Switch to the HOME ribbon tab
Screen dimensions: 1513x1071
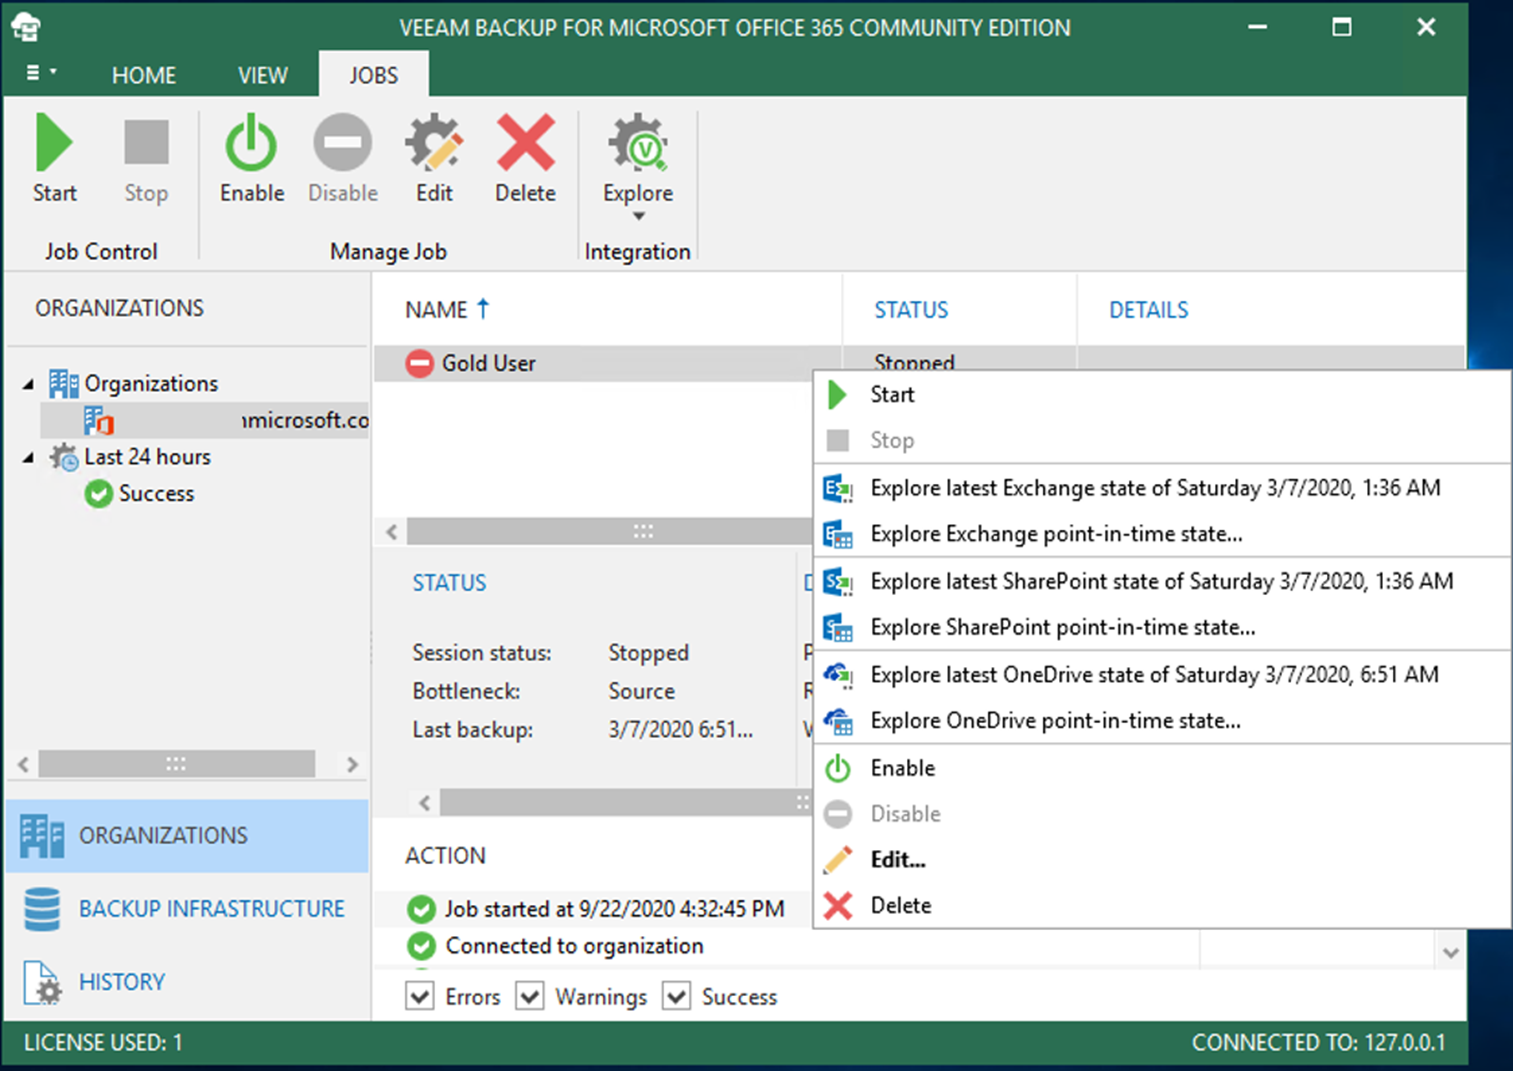point(144,75)
